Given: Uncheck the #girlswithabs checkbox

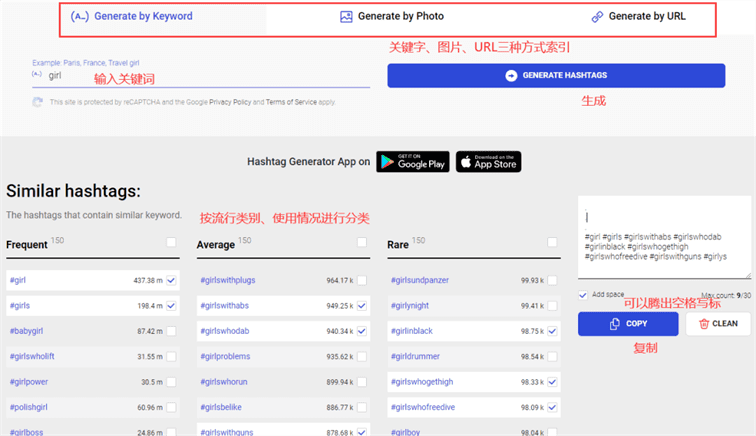Looking at the screenshot, I should (362, 306).
